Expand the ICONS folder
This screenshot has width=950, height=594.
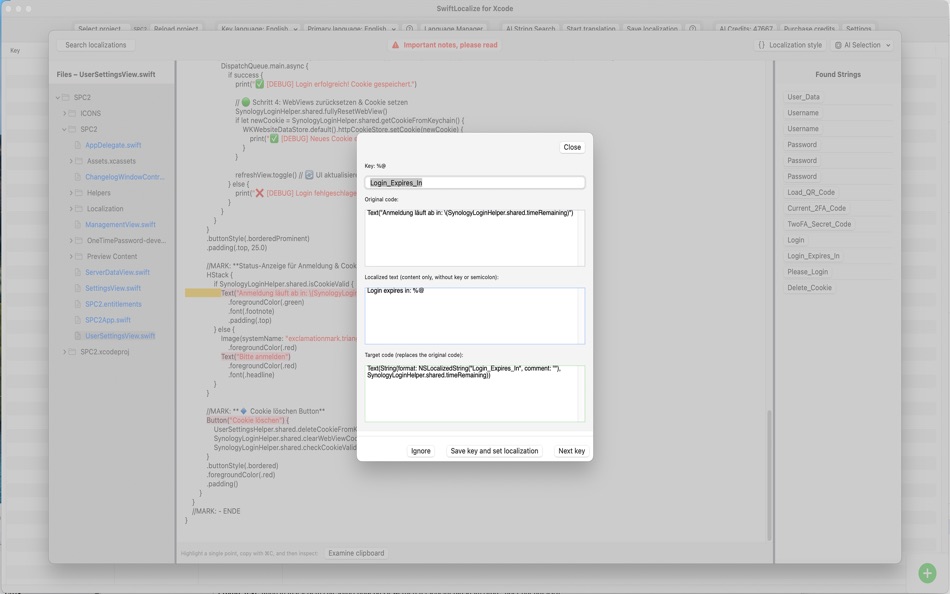[x=64, y=113]
